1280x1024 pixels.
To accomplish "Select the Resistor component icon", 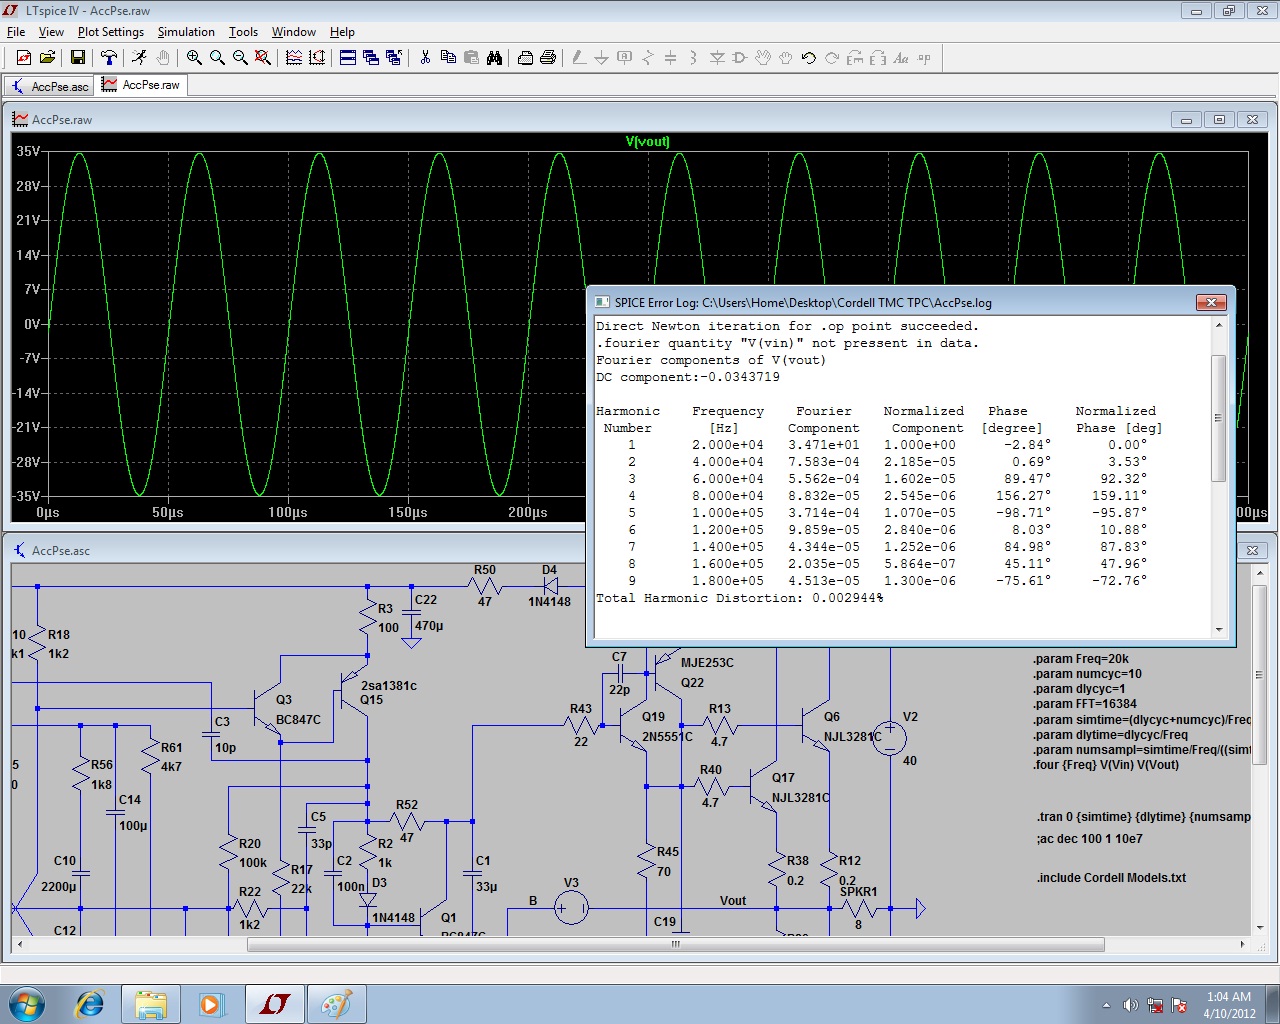I will coord(648,58).
